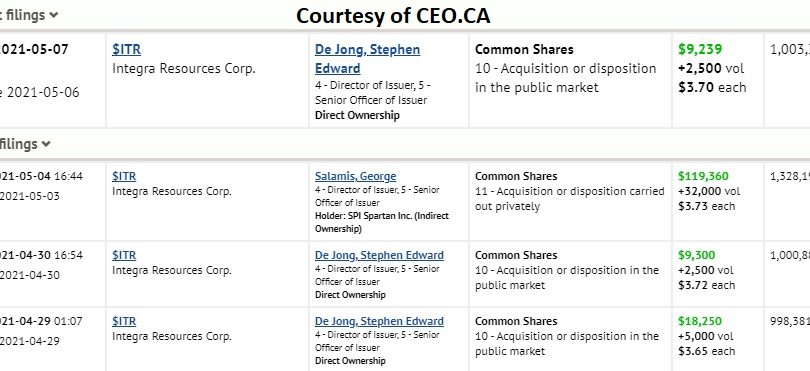Open the $ITR ticker link in the 2021-05-07 filing
This screenshot has width=810, height=371.
coord(126,50)
